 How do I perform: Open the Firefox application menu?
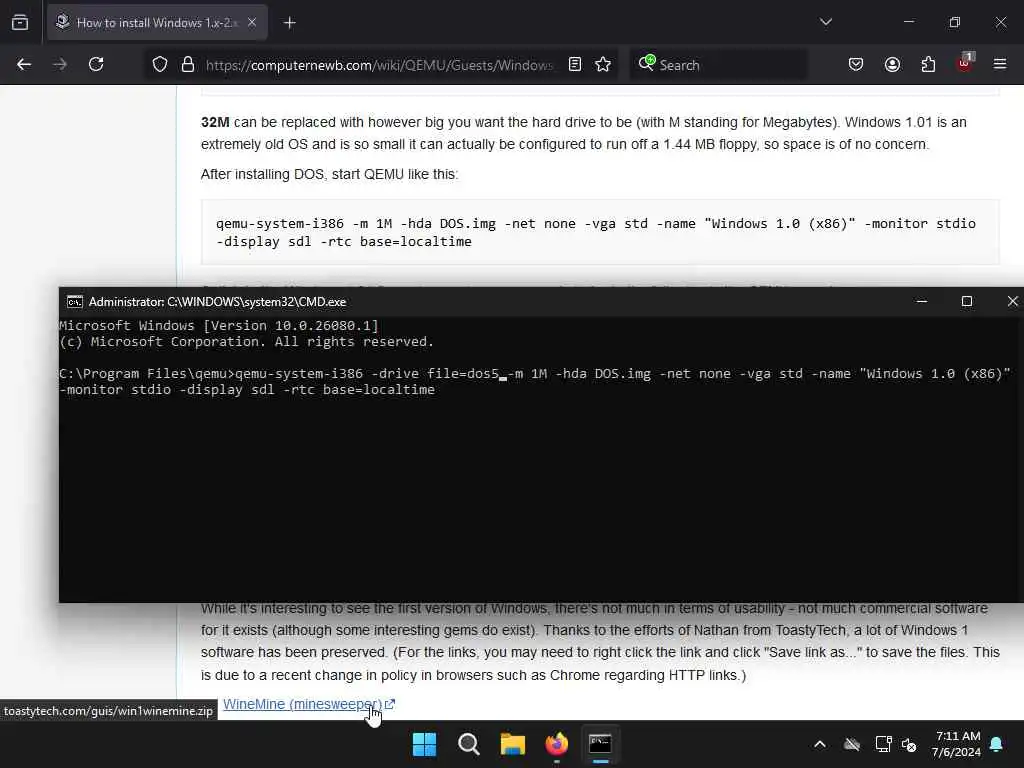1000,64
